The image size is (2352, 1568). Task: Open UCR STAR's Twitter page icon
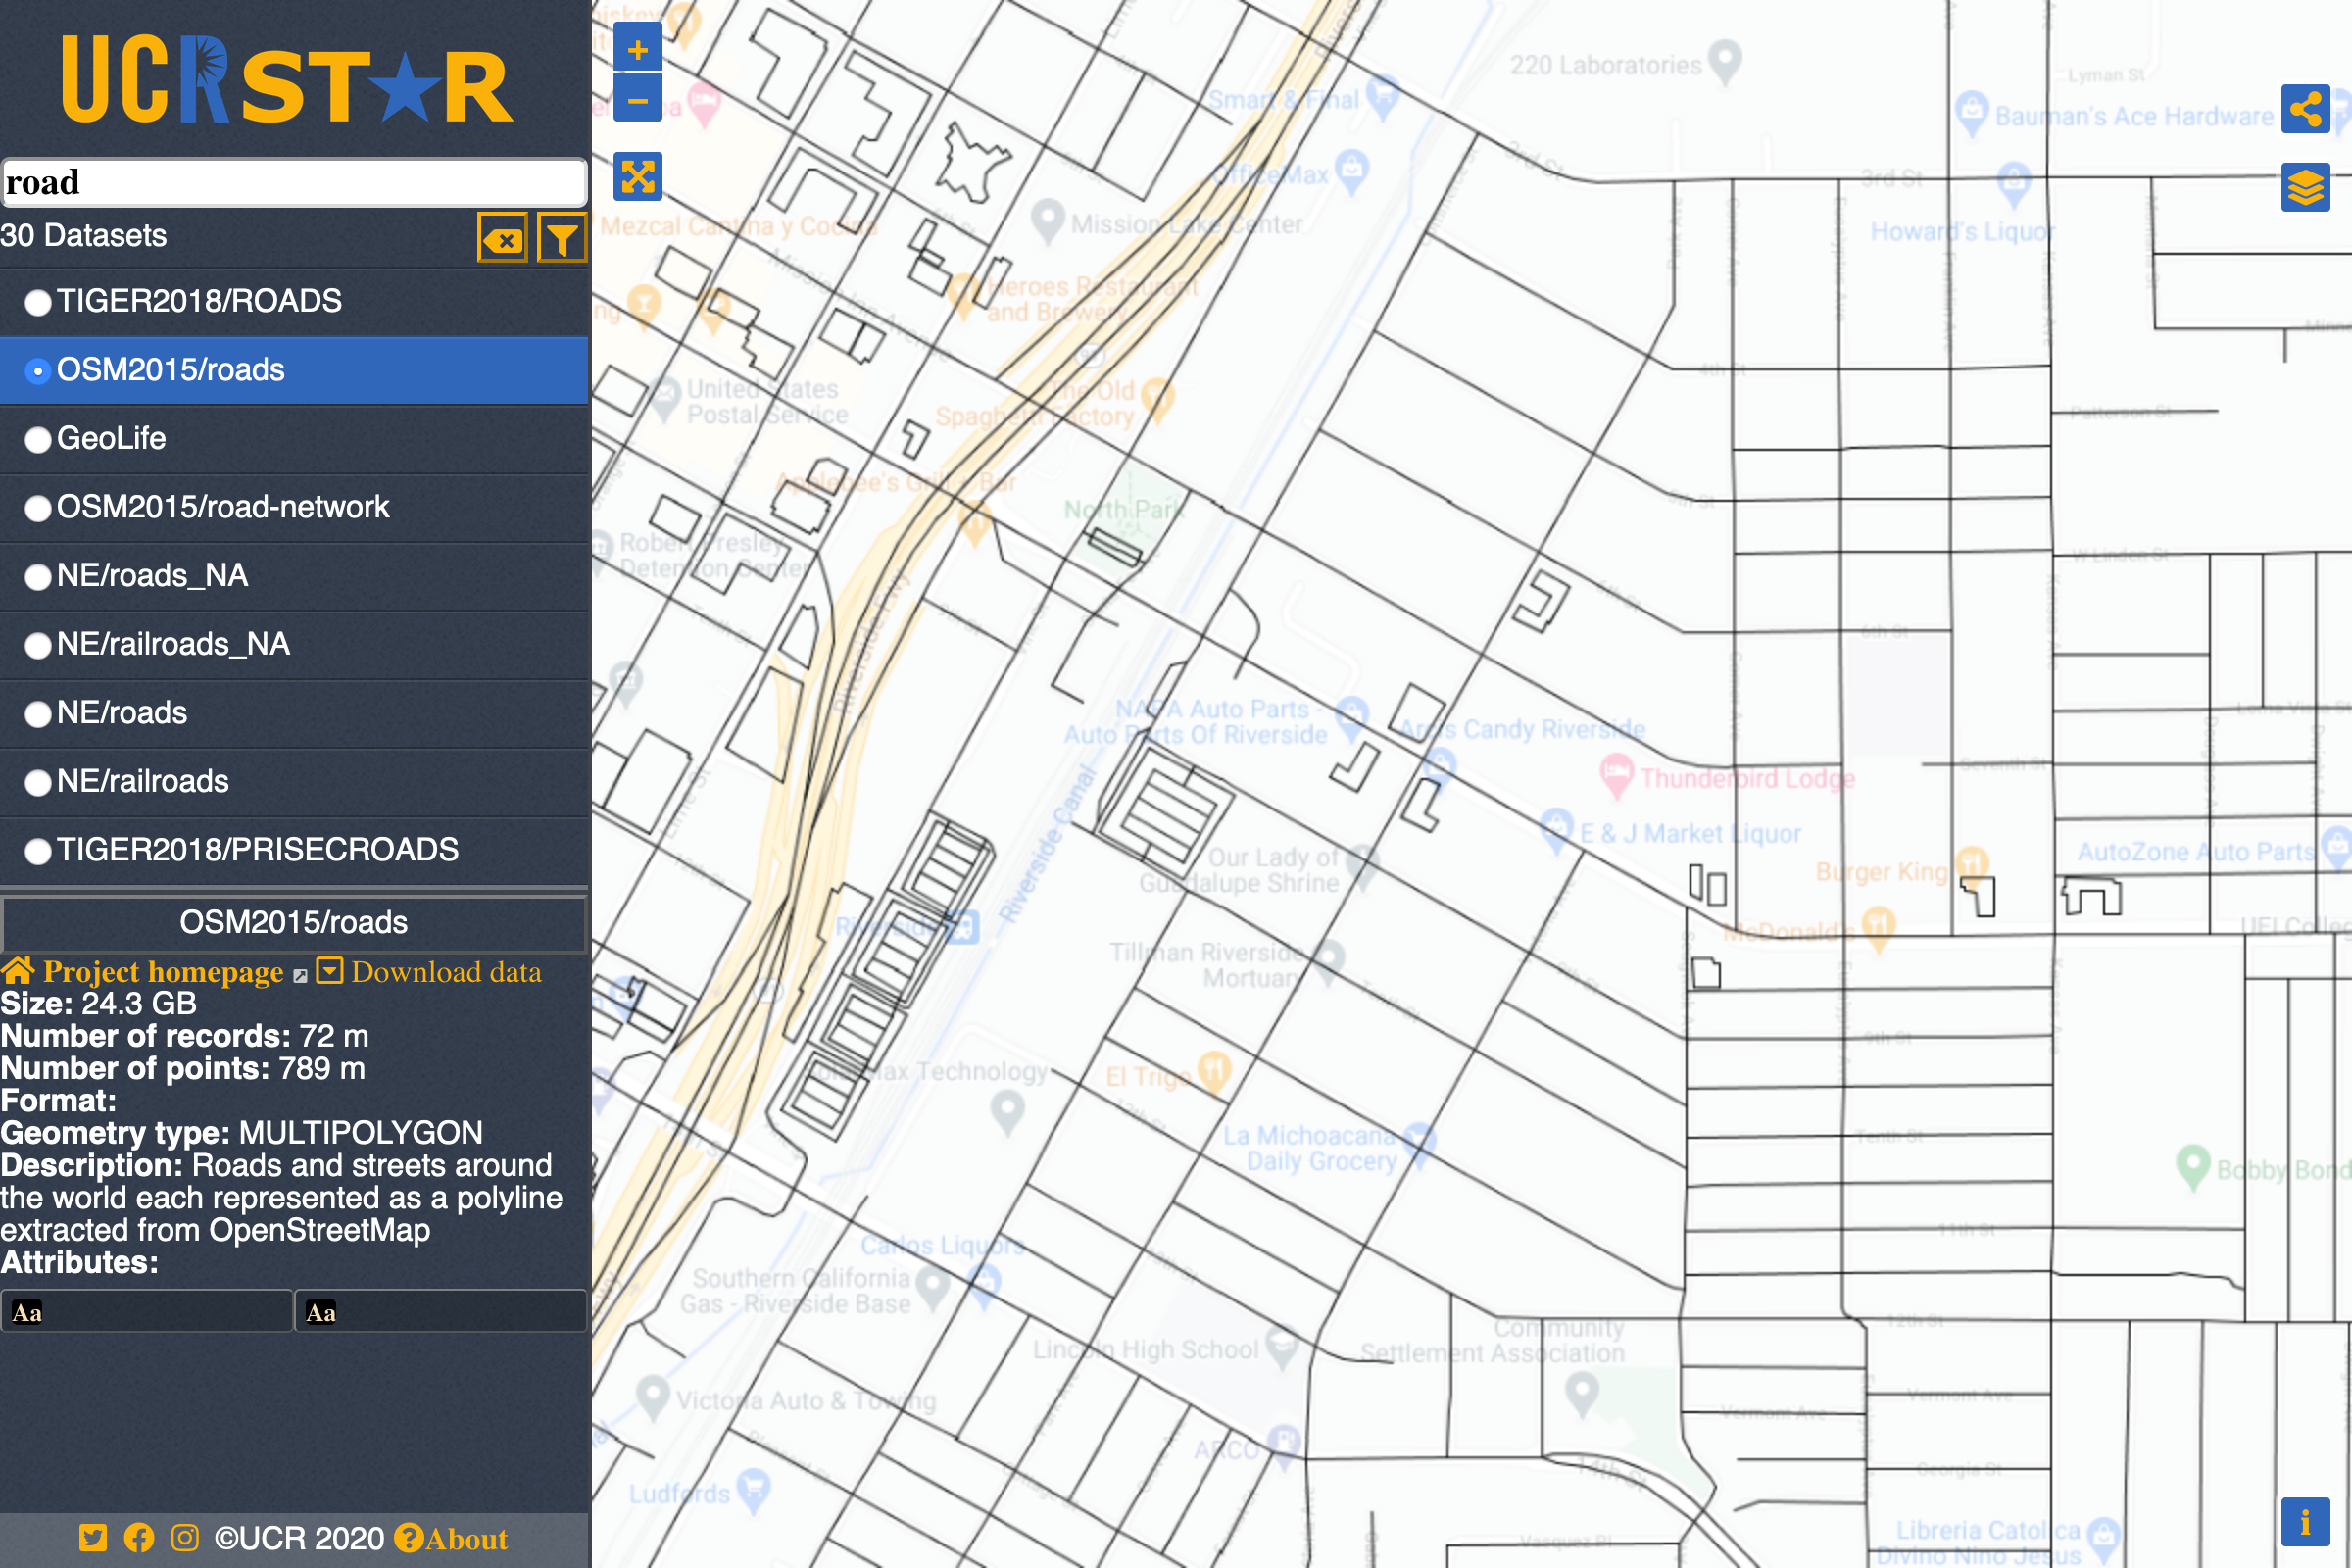[92, 1537]
